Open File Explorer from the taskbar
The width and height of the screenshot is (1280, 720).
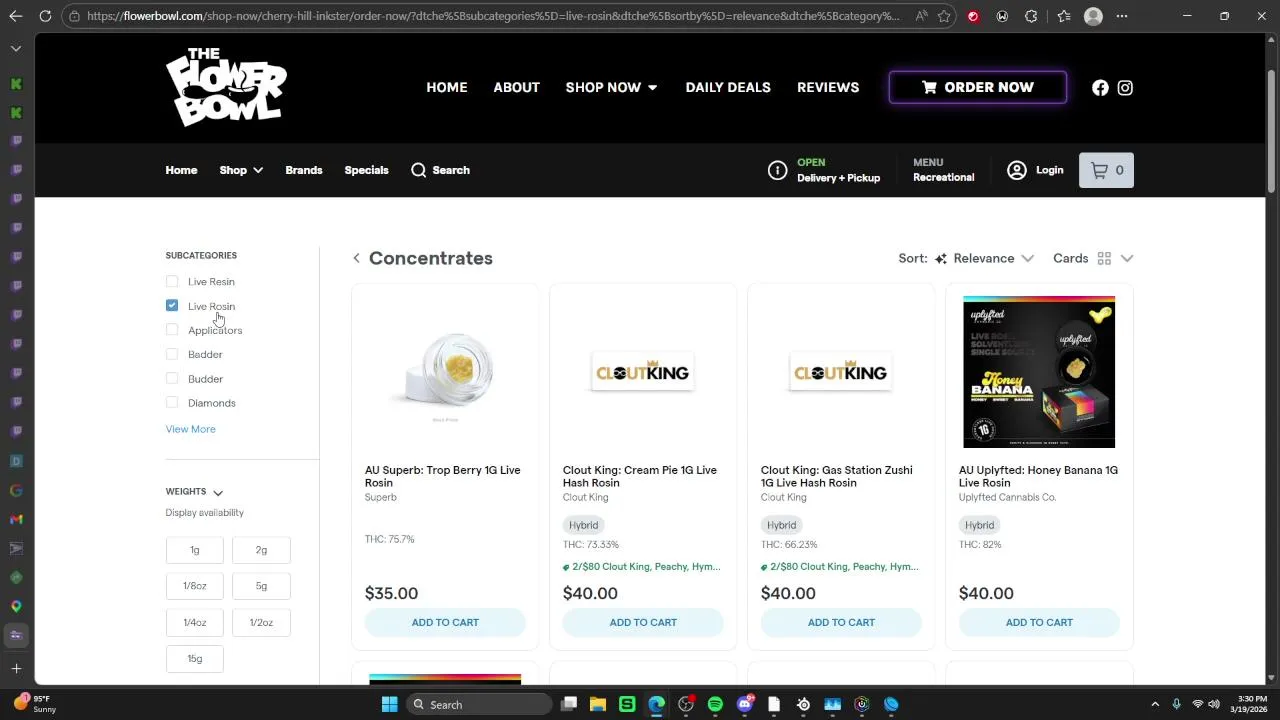tap(598, 704)
